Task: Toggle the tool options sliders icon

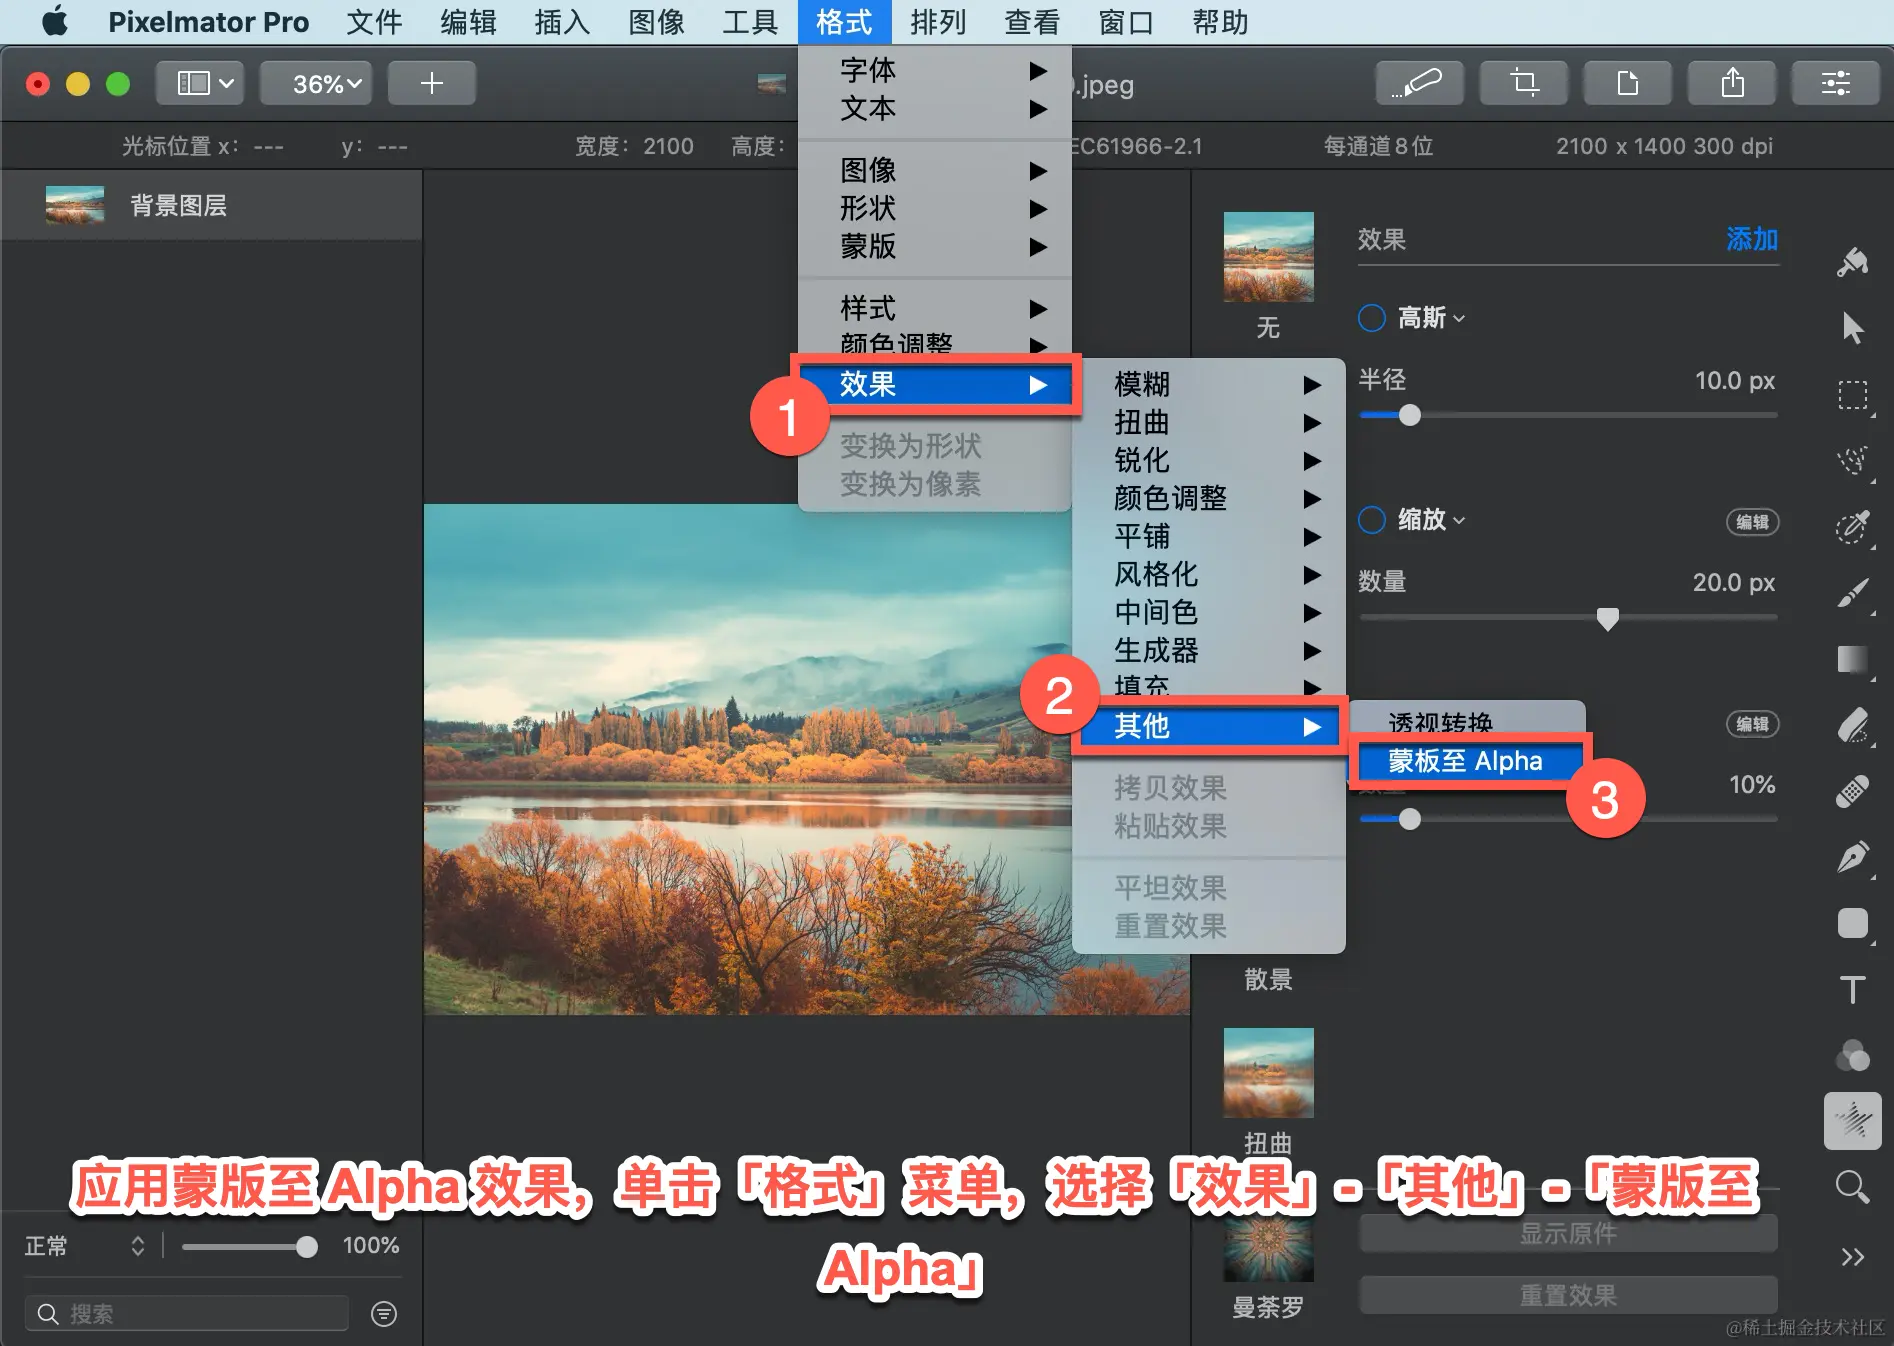Action: tap(1835, 83)
